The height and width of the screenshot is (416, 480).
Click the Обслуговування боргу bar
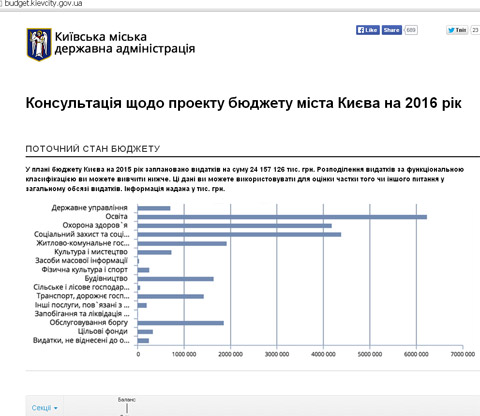pyautogui.click(x=180, y=323)
